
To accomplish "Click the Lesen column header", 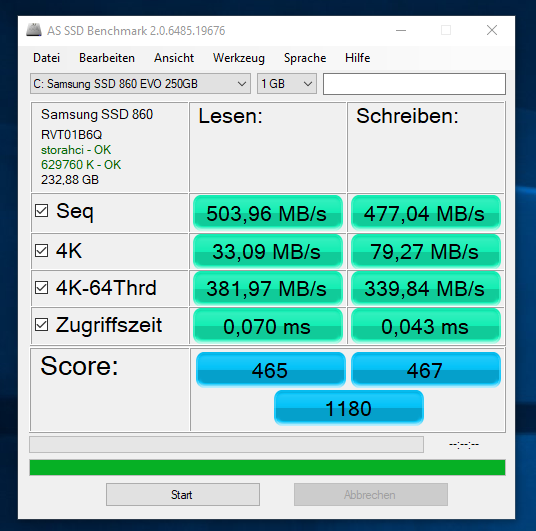I will [230, 116].
